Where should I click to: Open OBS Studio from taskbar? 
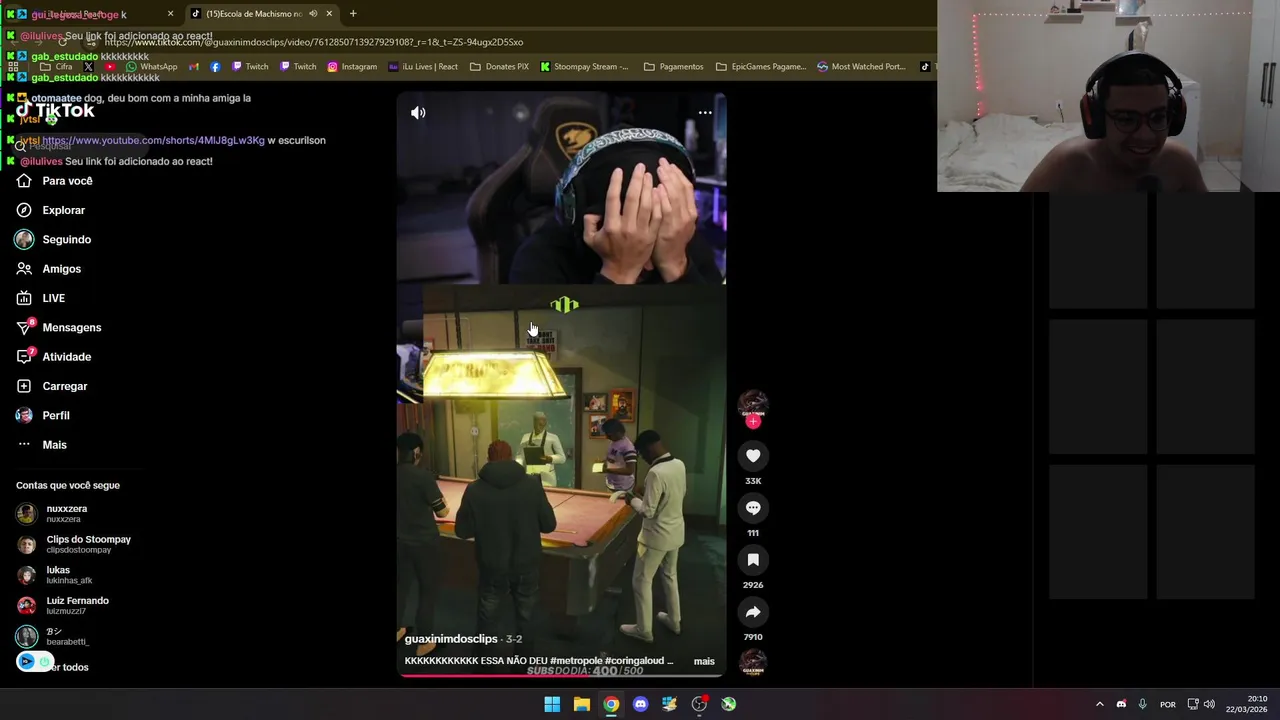(x=699, y=704)
